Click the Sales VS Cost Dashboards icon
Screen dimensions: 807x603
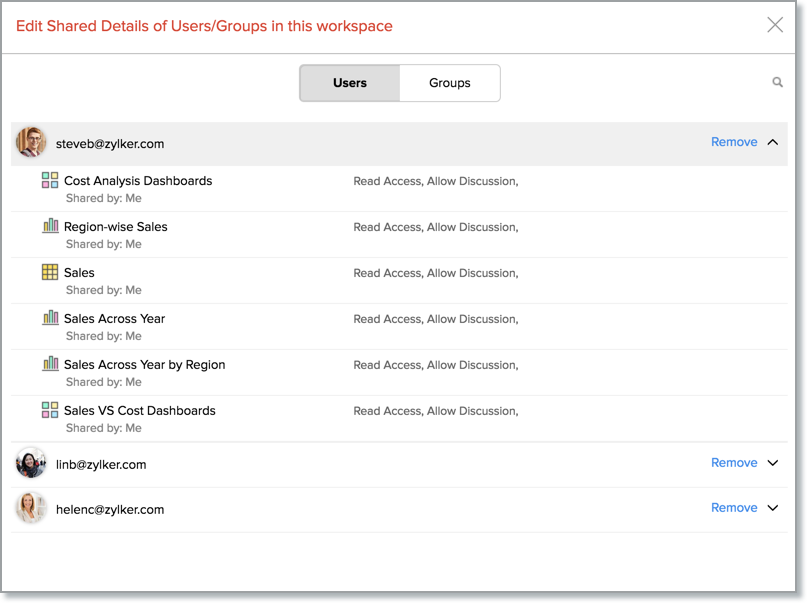coord(50,410)
